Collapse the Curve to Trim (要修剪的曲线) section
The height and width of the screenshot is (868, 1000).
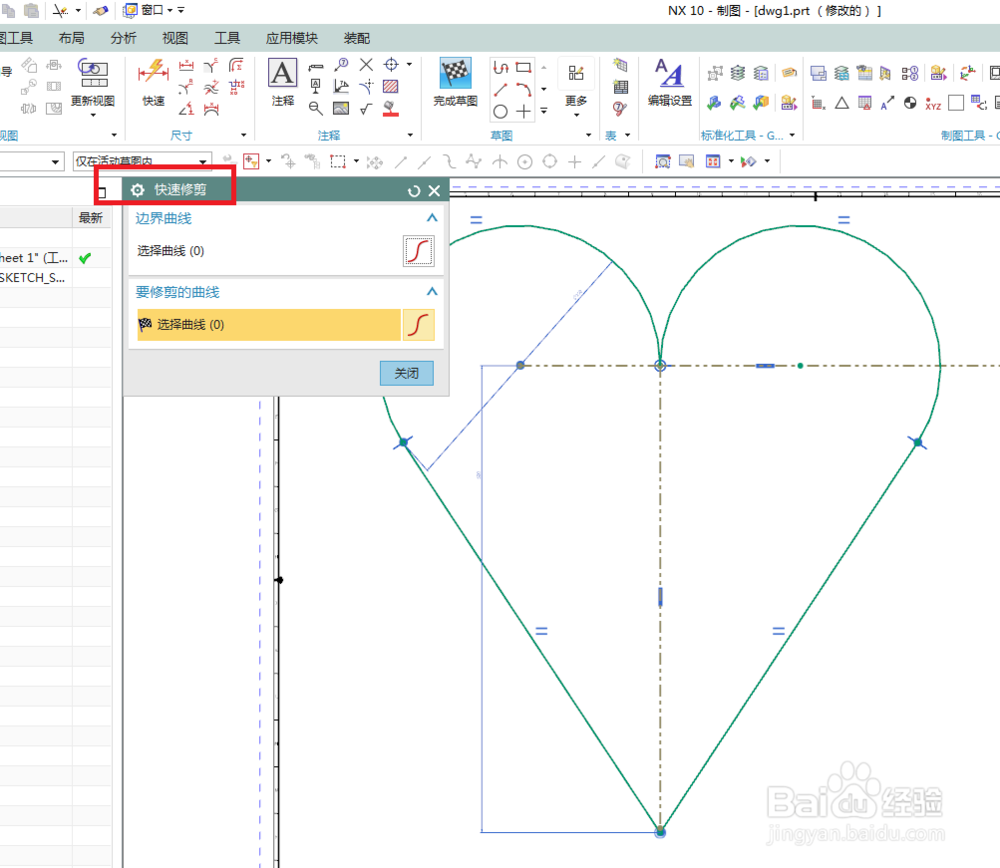click(x=432, y=291)
